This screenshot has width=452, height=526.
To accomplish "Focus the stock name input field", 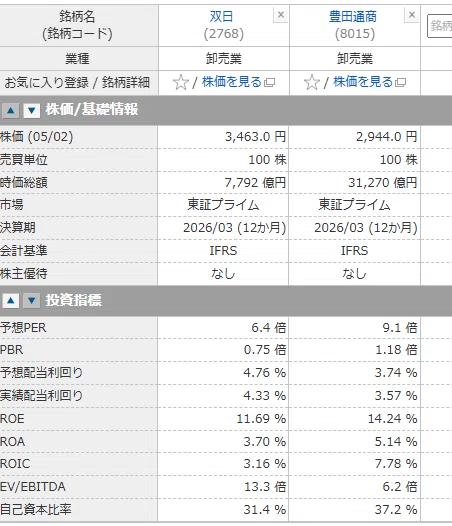I will click(x=440, y=25).
